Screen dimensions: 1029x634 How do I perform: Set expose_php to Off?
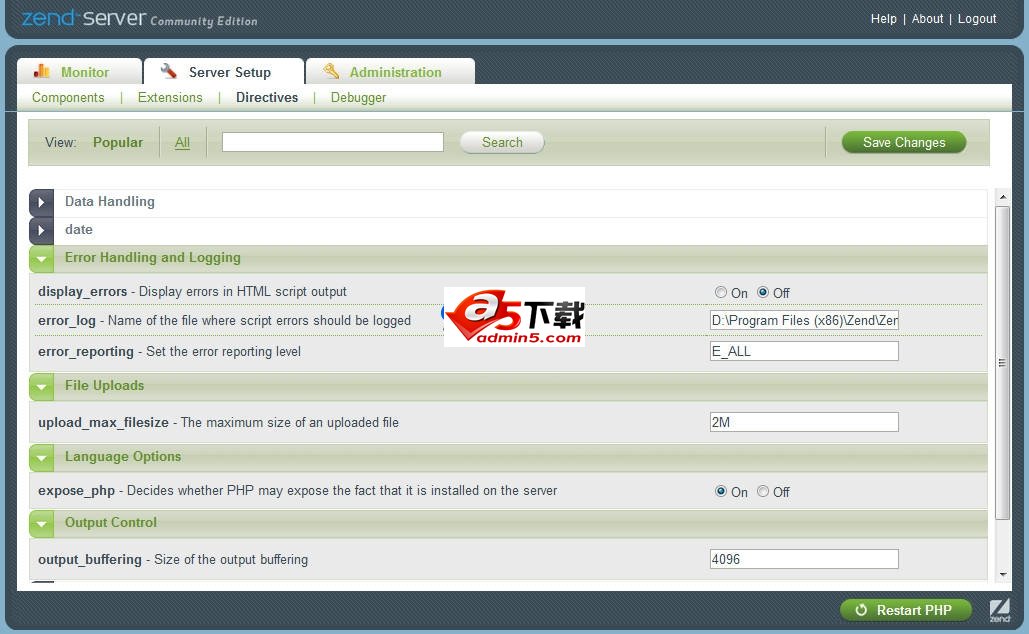[764, 491]
